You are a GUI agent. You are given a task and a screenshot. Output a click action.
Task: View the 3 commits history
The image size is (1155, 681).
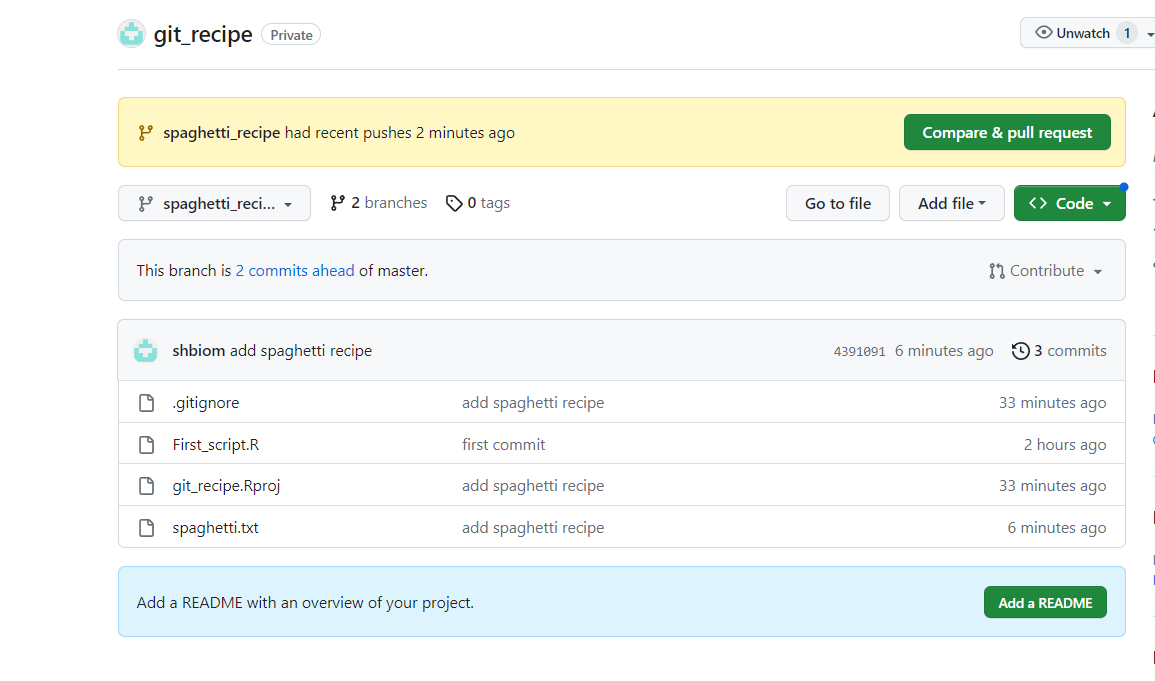(x=1059, y=351)
